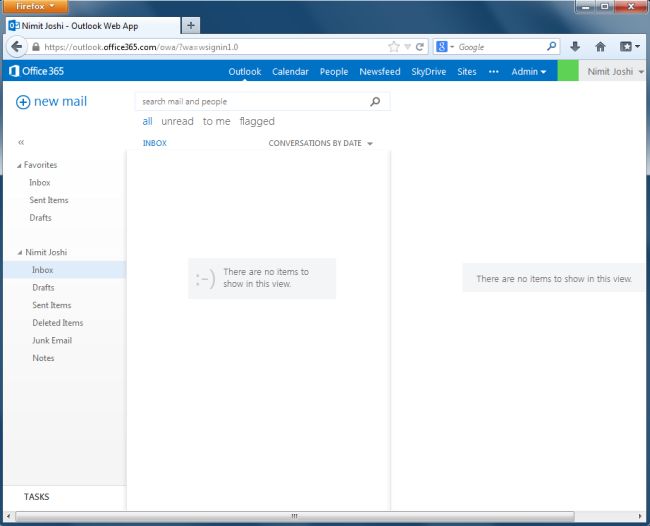
Task: Switch to the Outlook tab
Action: 245,72
